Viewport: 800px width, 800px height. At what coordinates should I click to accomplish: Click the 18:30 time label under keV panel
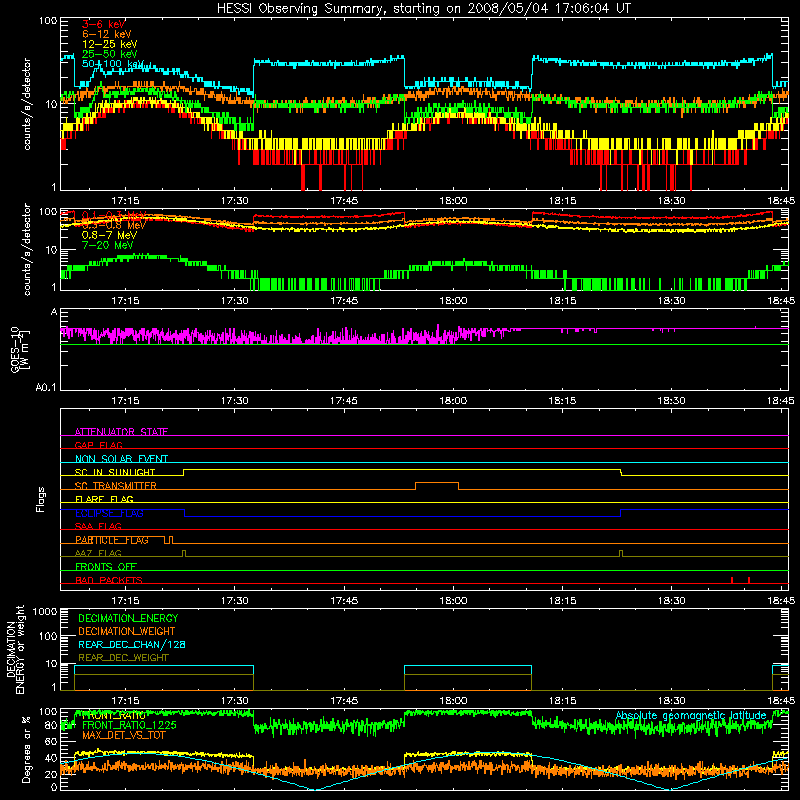[671, 201]
